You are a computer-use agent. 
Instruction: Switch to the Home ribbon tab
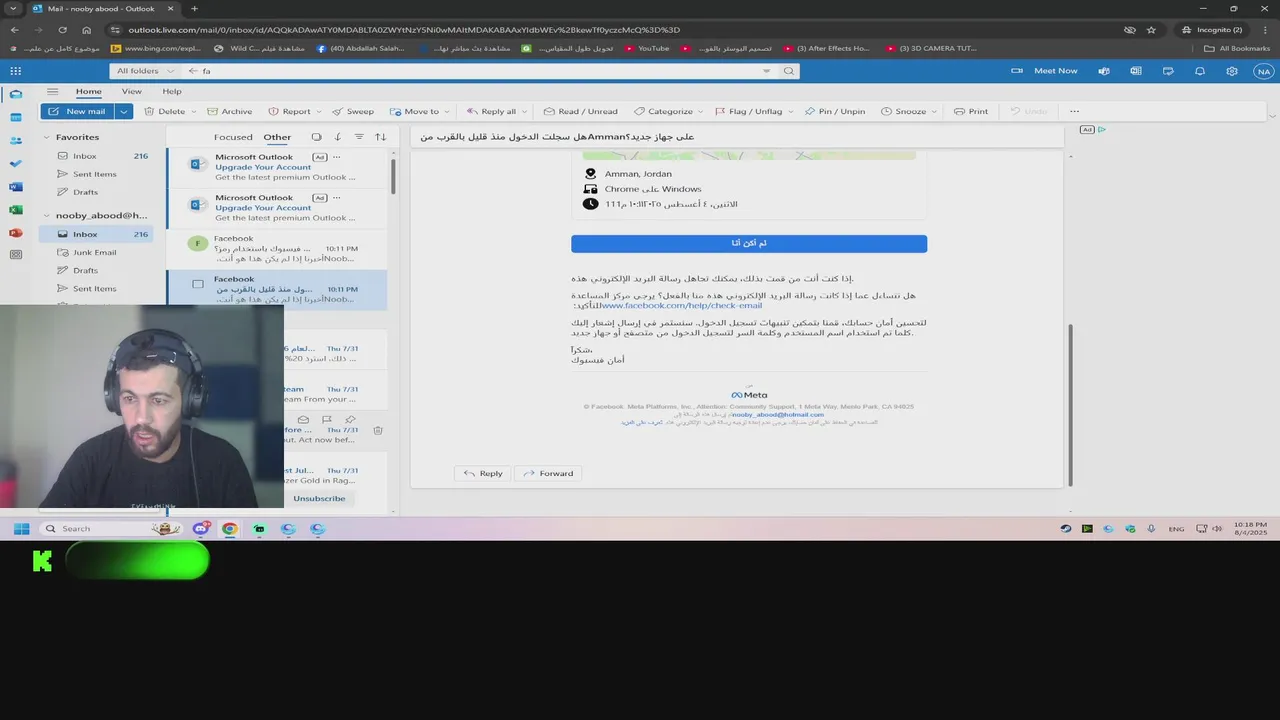[x=88, y=91]
